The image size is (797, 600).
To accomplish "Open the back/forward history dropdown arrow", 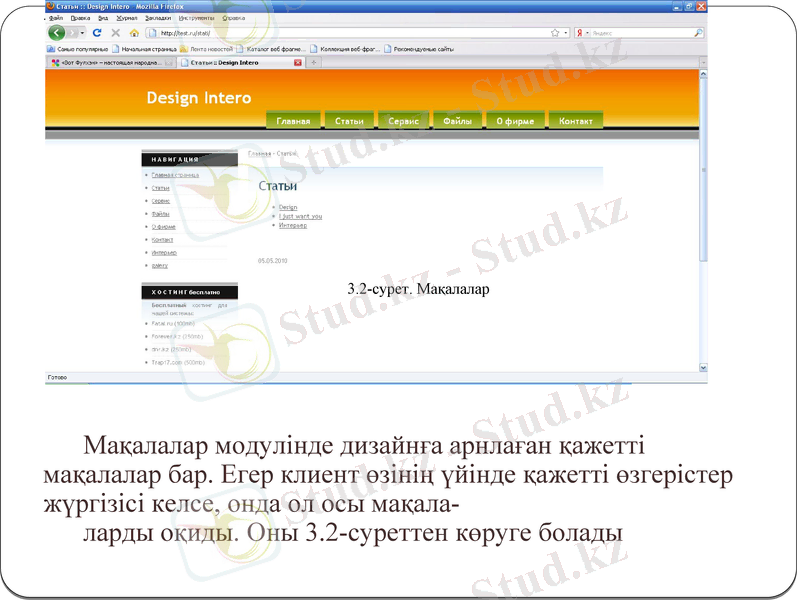I will click(x=82, y=33).
